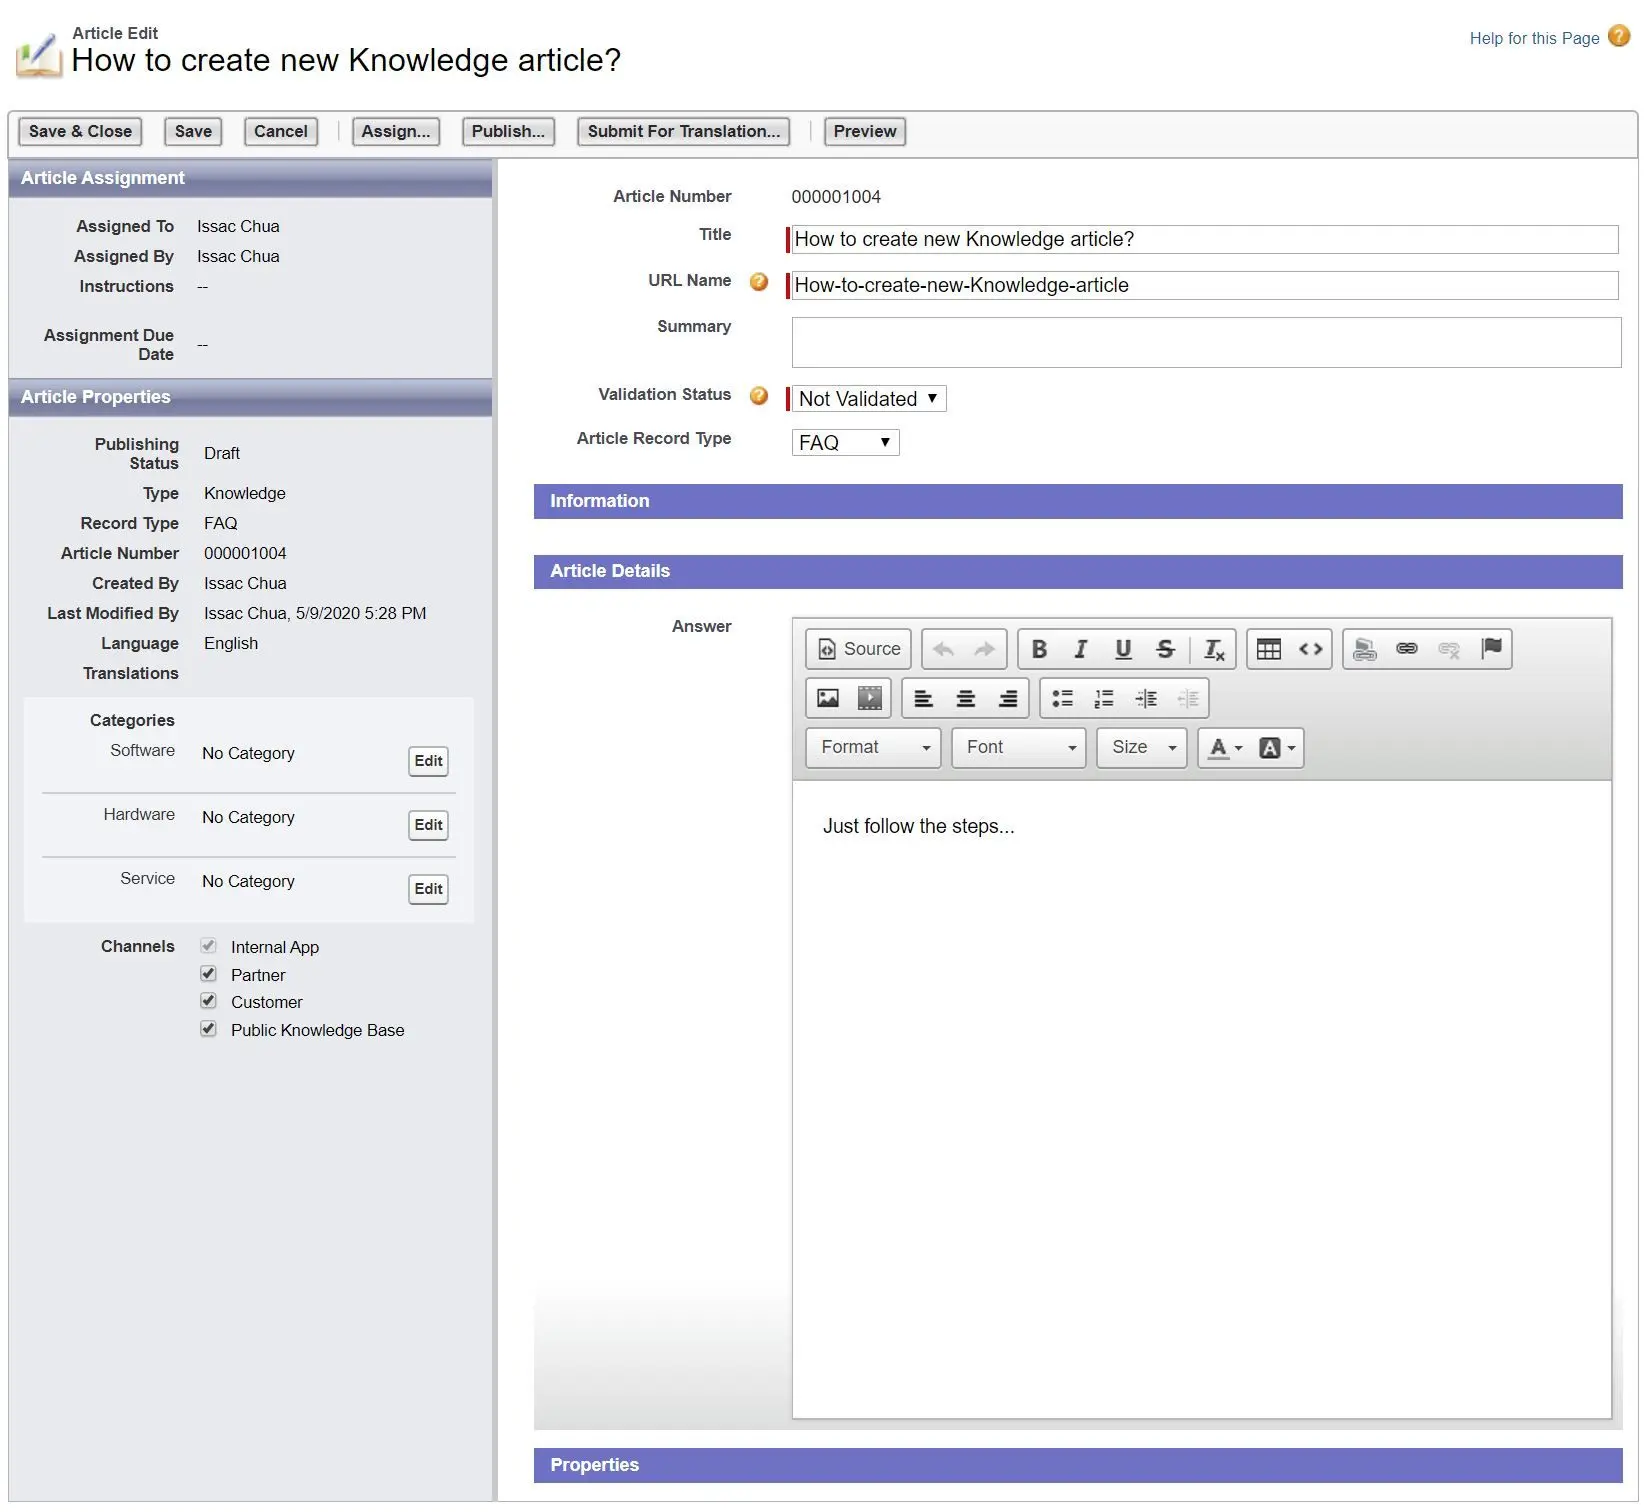Insert an image into the answer
1647x1512 pixels.
click(x=828, y=698)
